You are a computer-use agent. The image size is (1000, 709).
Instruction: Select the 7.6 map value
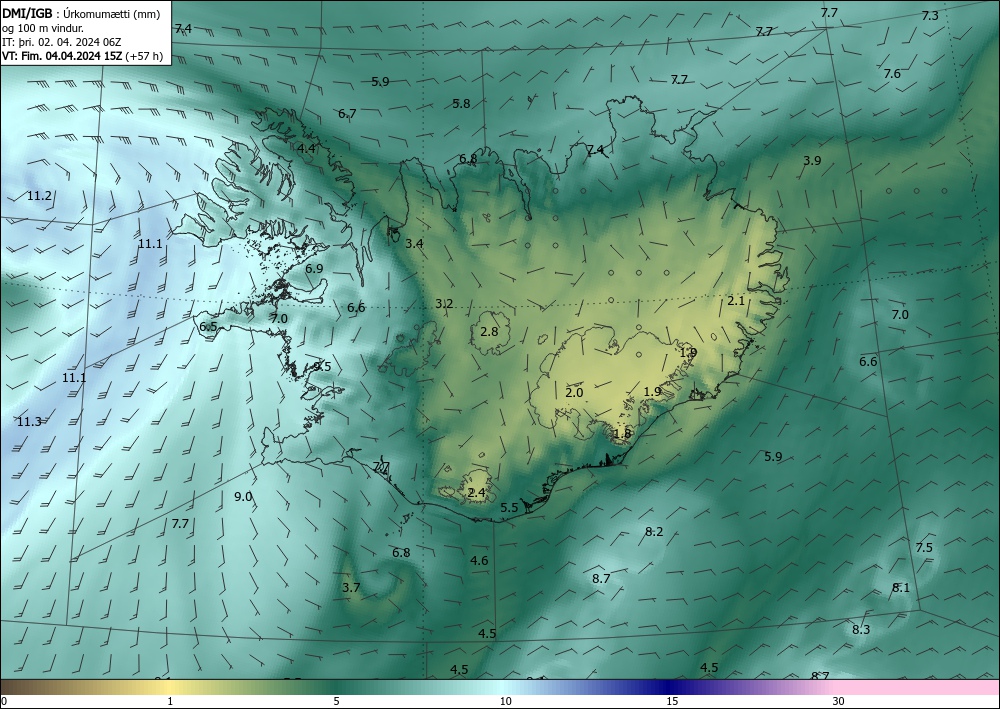pyautogui.click(x=892, y=73)
